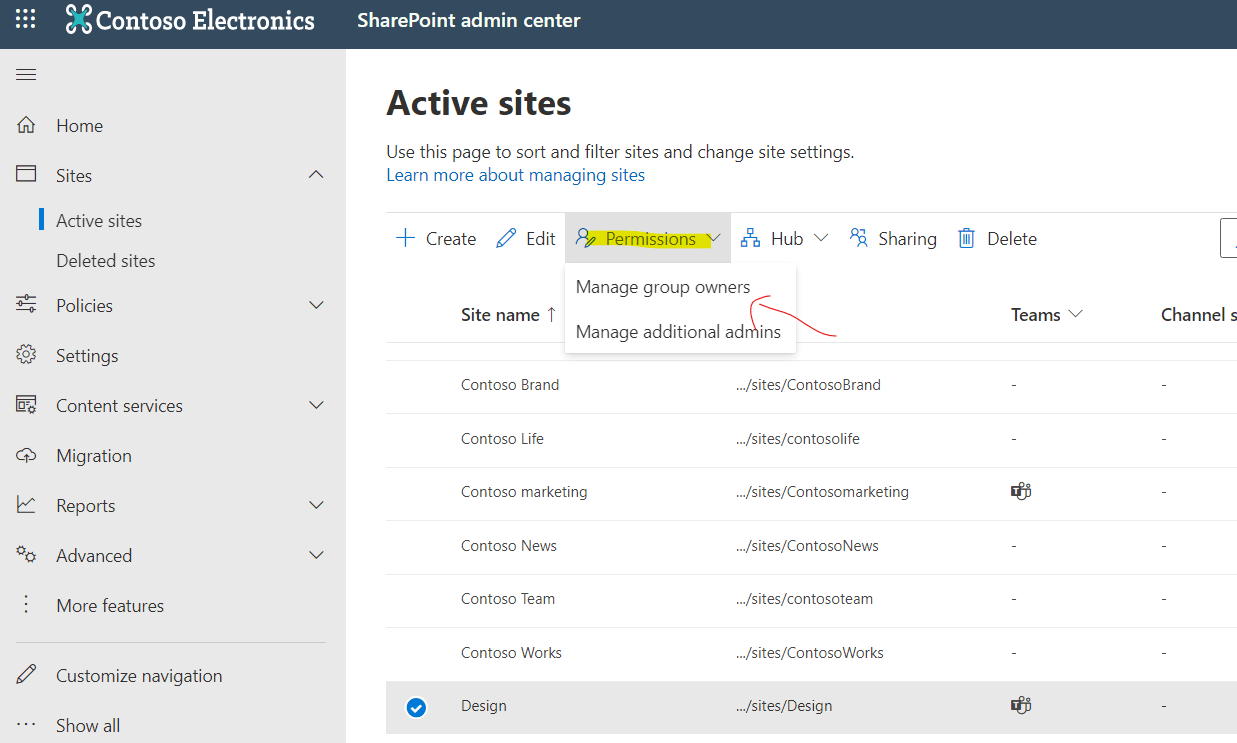This screenshot has height=743, width=1237.
Task: Click the .../sites/ContosoBrand URL cell
Action: 808,384
